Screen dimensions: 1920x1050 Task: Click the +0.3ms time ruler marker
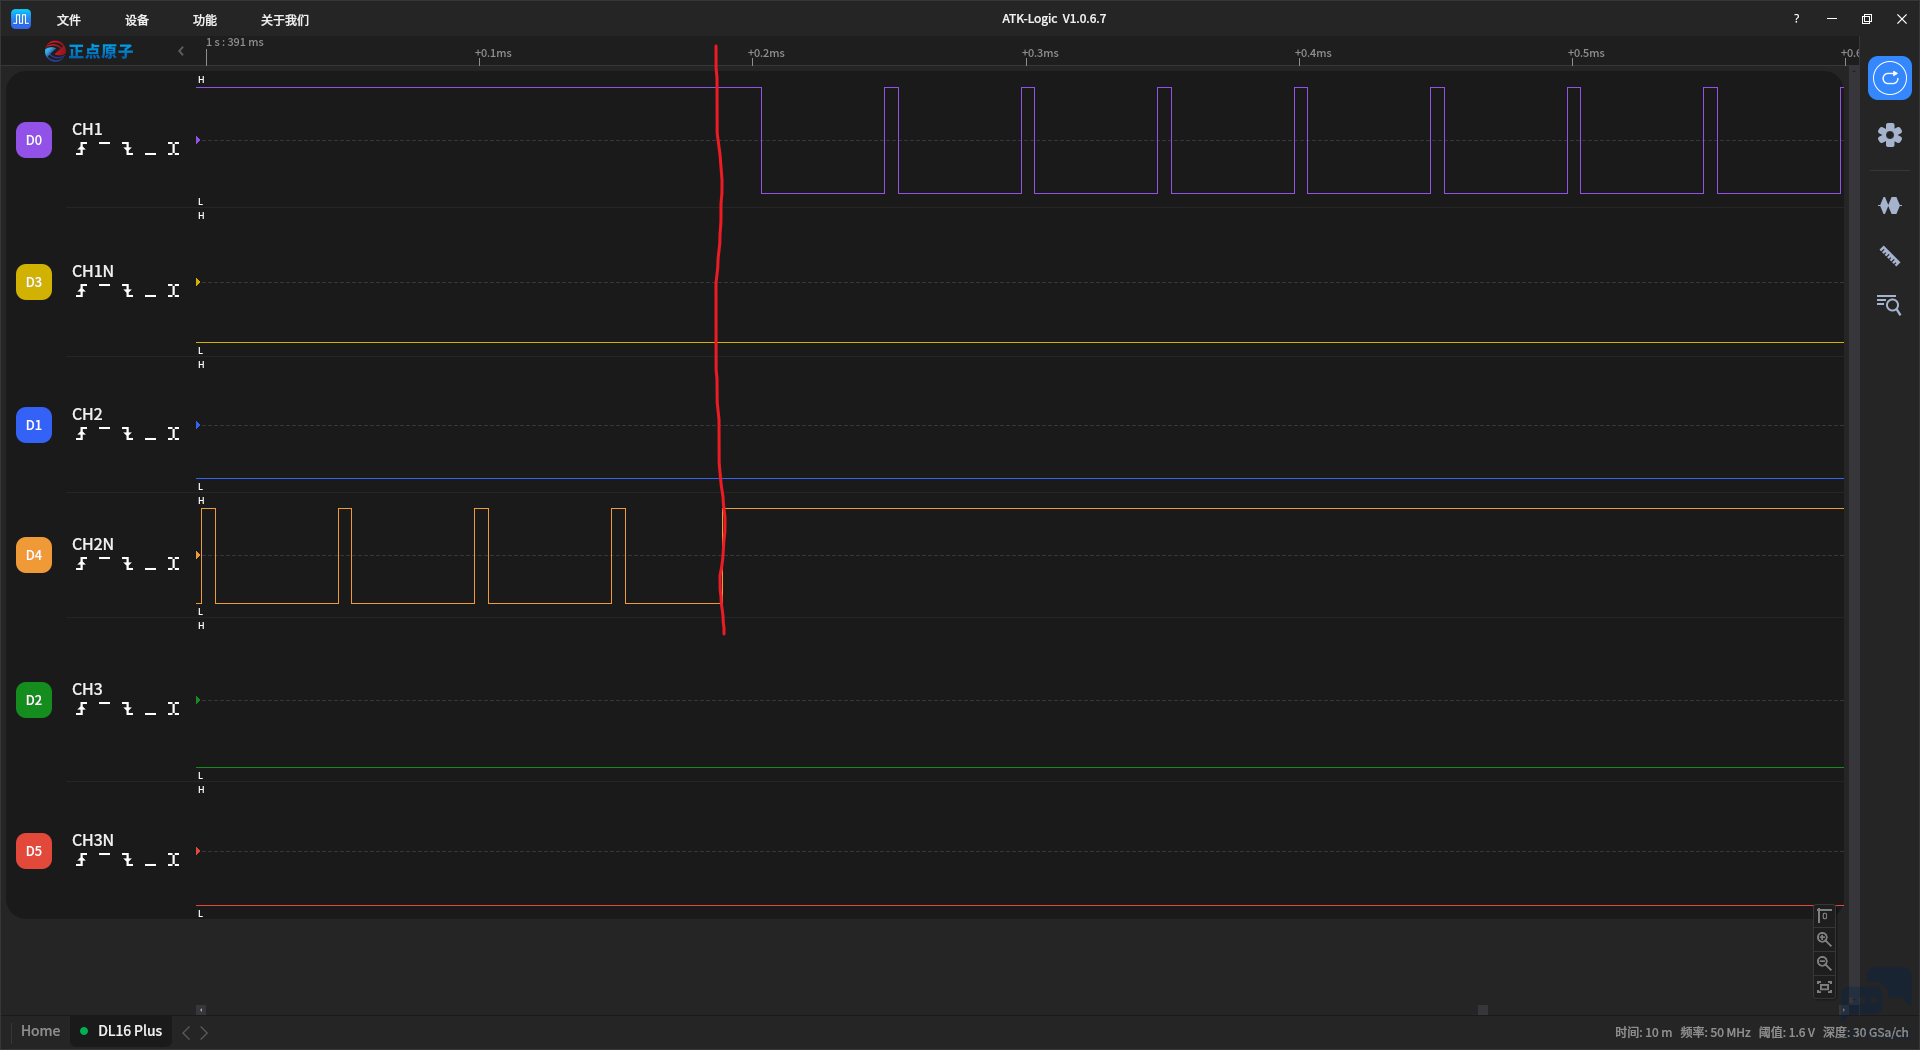point(1040,53)
